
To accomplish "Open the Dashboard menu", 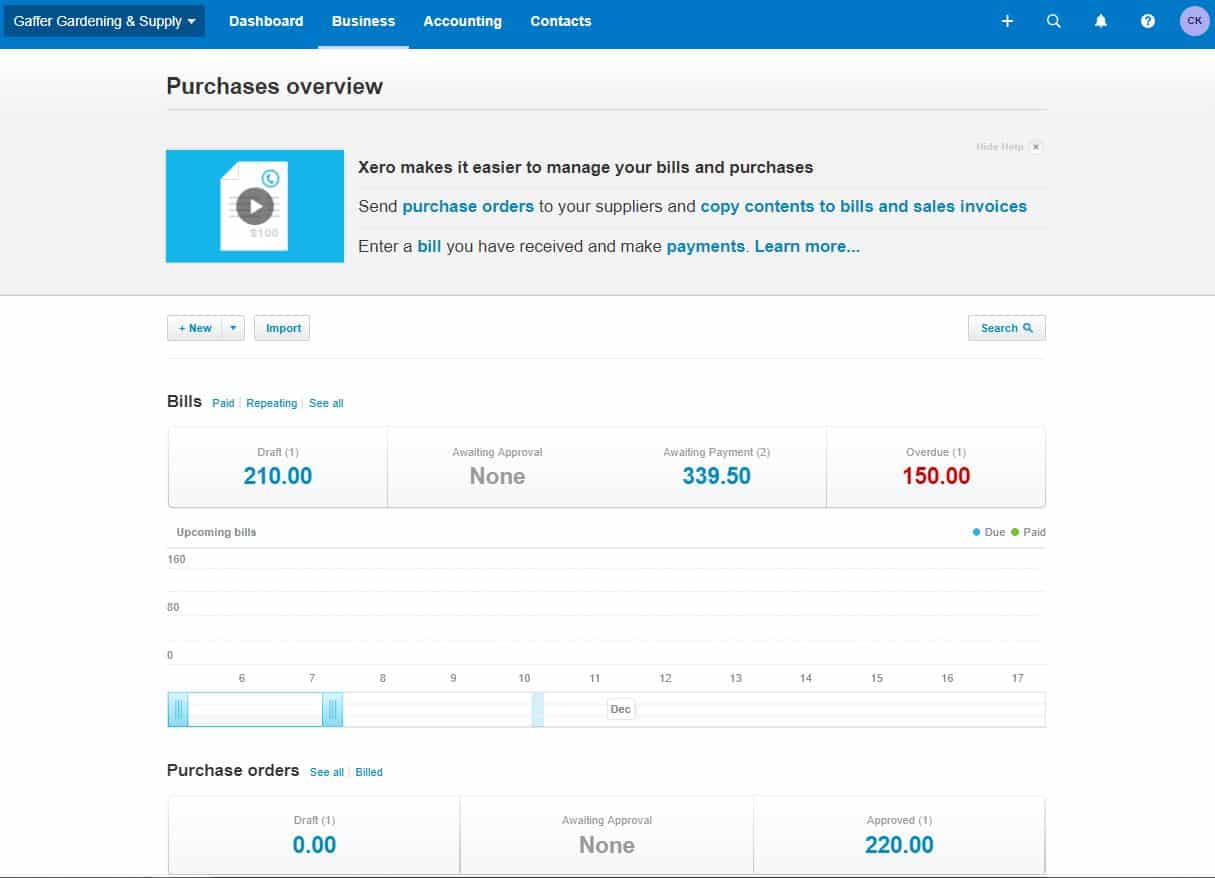I will click(x=266, y=21).
